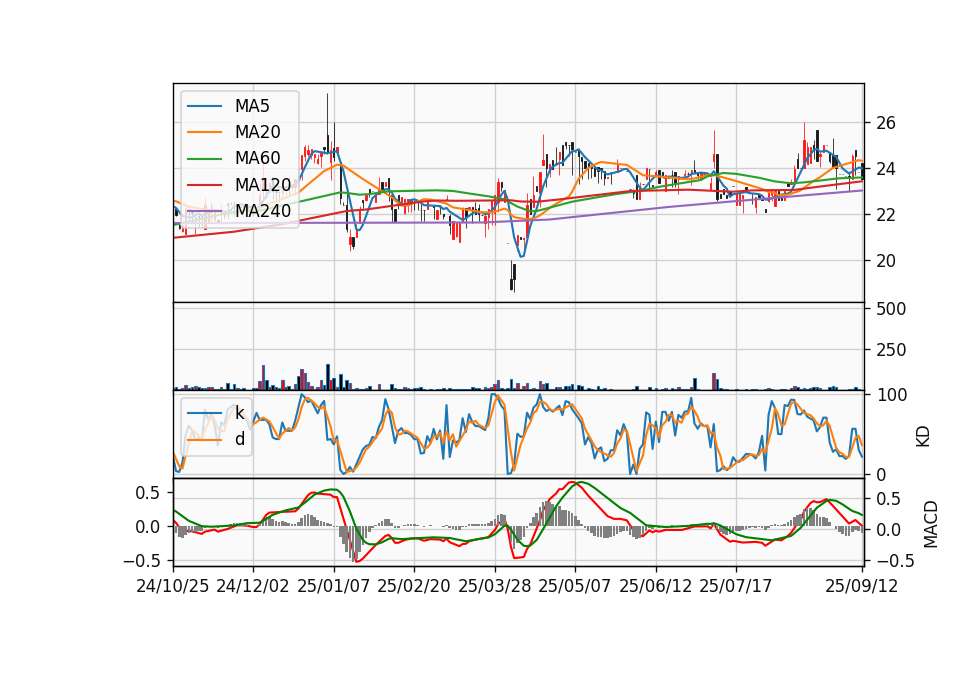Click the KD axis value 100
Image resolution: width=960 pixels, height=690 pixels.
pyautogui.click(x=891, y=396)
